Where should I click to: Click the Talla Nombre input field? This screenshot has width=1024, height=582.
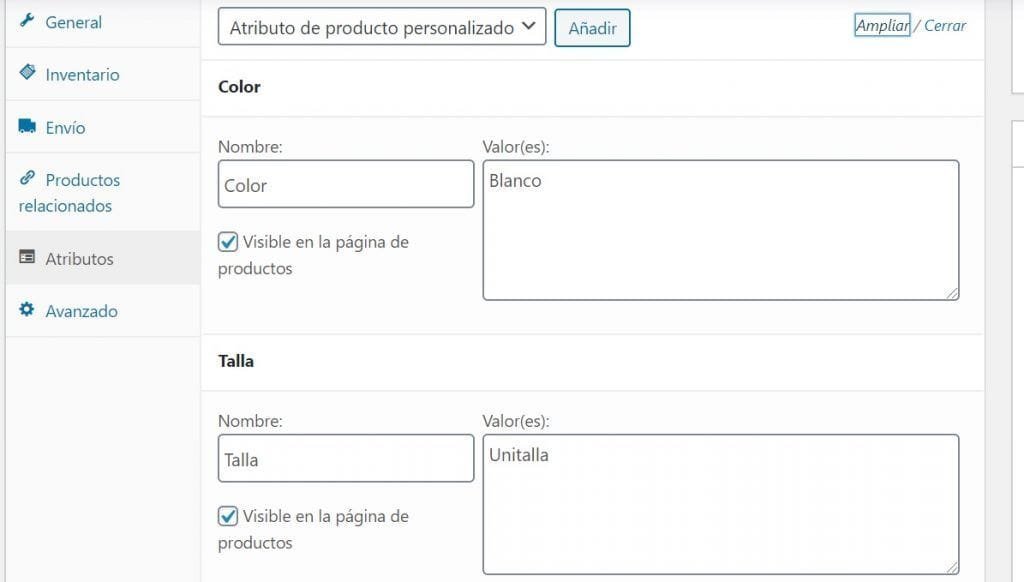346,459
